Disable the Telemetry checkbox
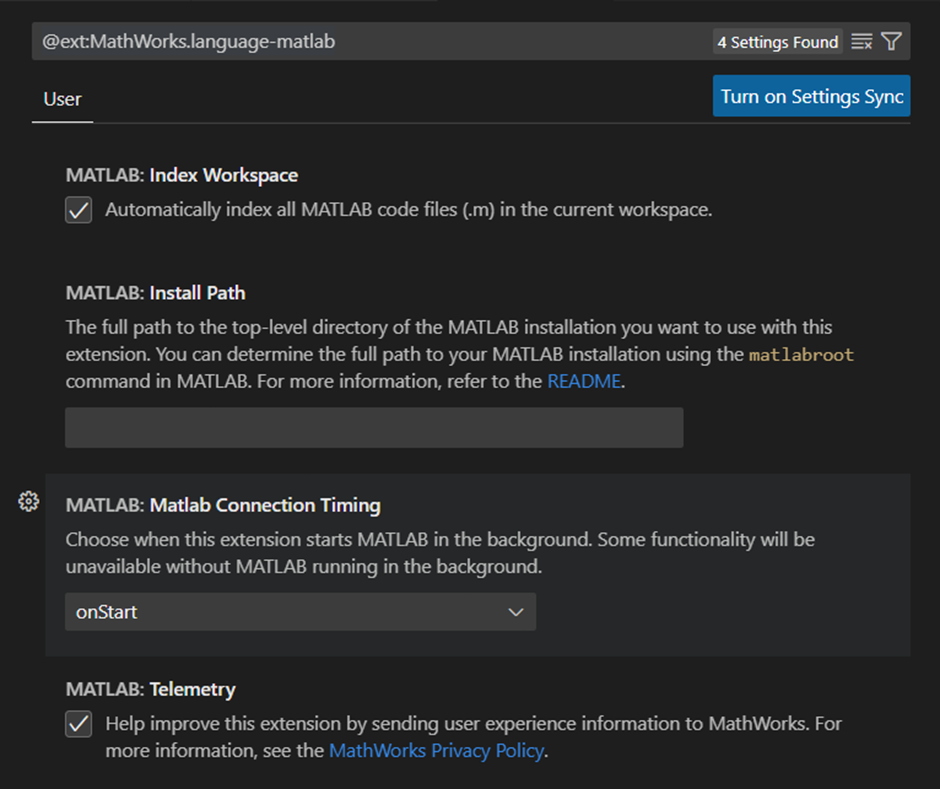 (79, 724)
